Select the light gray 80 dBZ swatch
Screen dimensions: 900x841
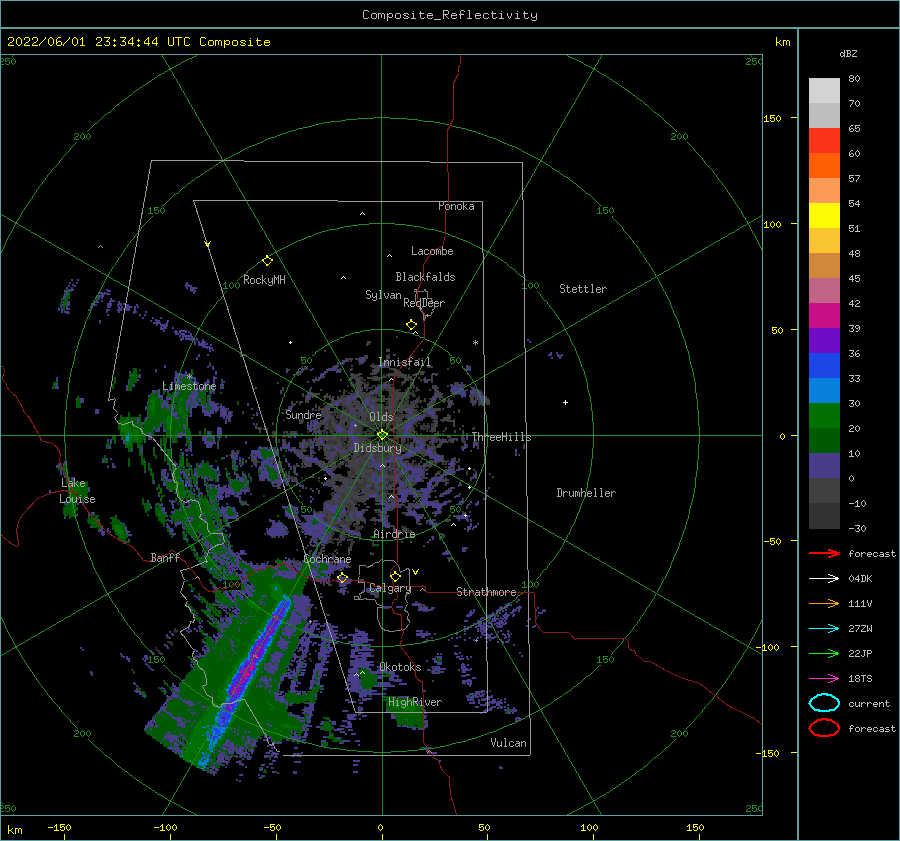pos(824,90)
